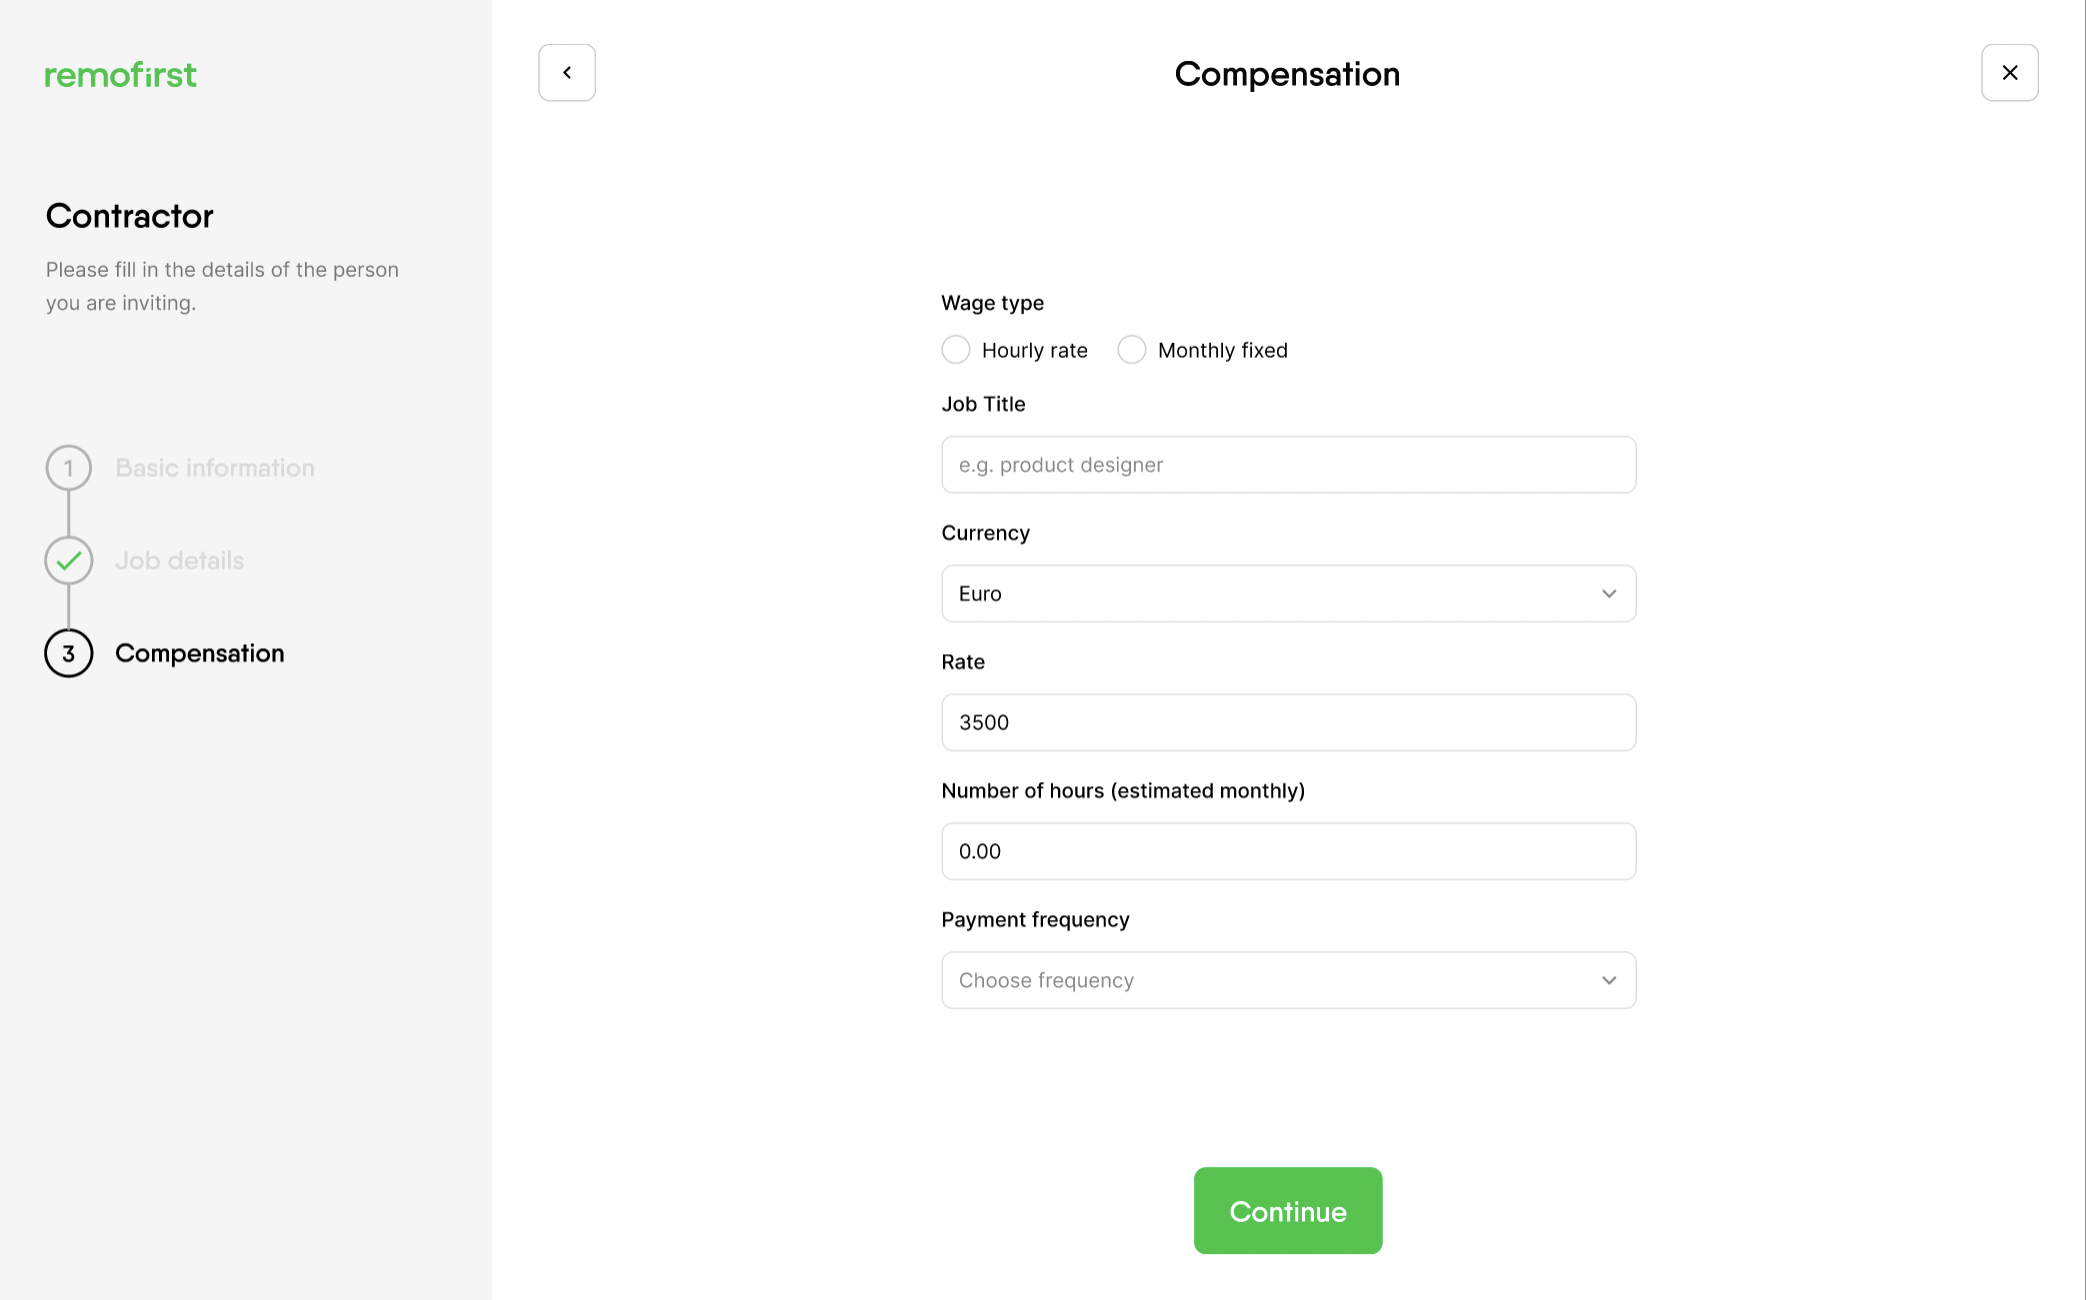
Task: Click the Monthly fixed label text
Action: tap(1222, 351)
